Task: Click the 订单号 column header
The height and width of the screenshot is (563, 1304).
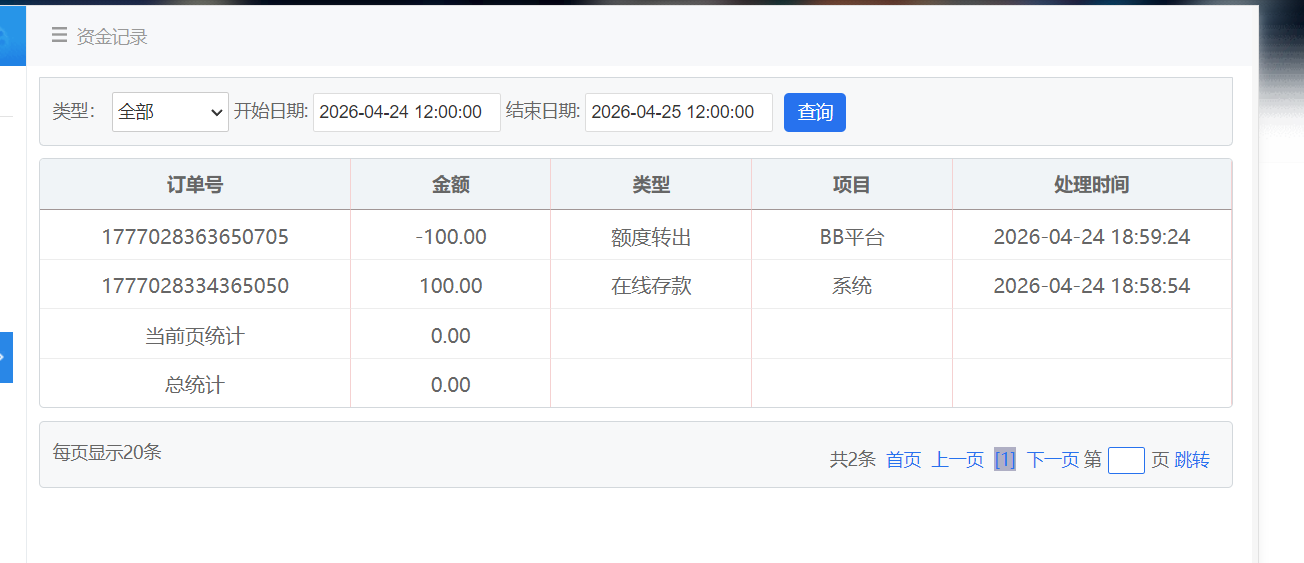Action: 195,185
